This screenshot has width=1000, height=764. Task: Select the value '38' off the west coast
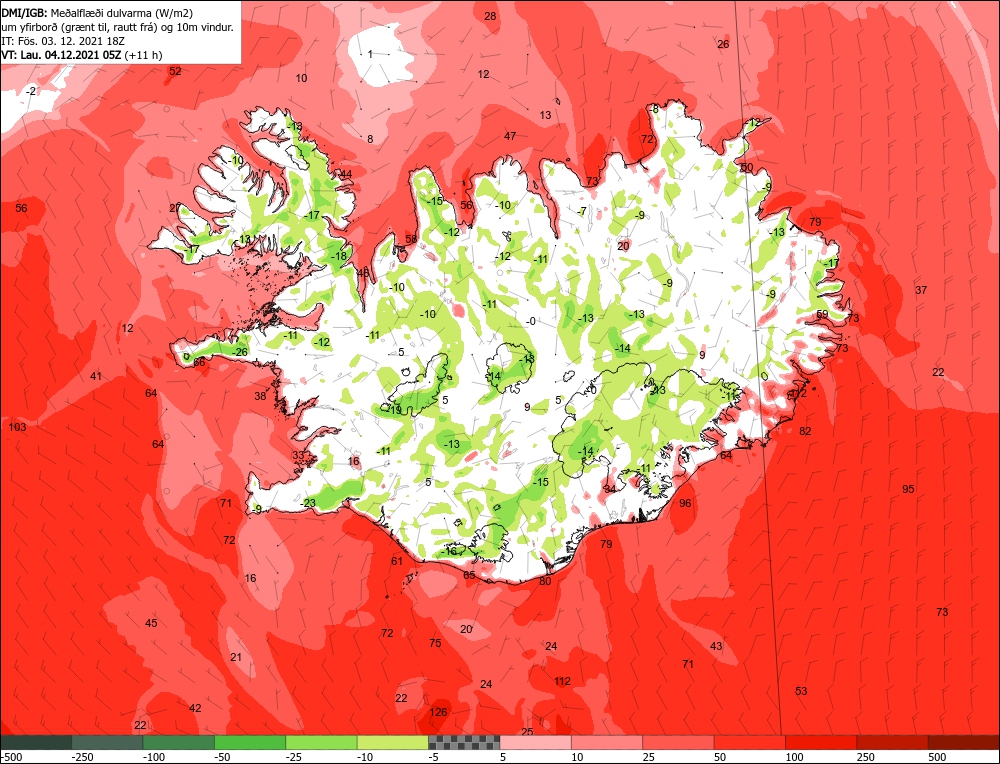(x=260, y=396)
